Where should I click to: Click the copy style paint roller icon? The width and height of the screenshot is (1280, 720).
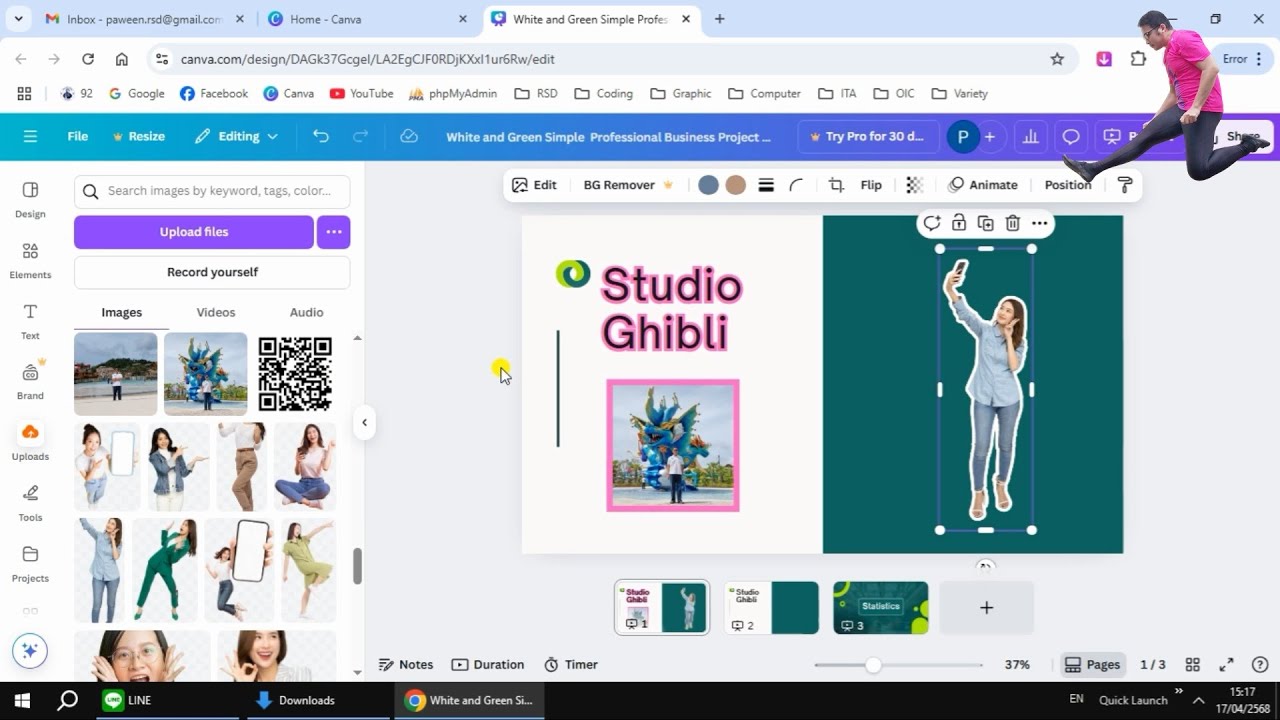coord(1125,185)
